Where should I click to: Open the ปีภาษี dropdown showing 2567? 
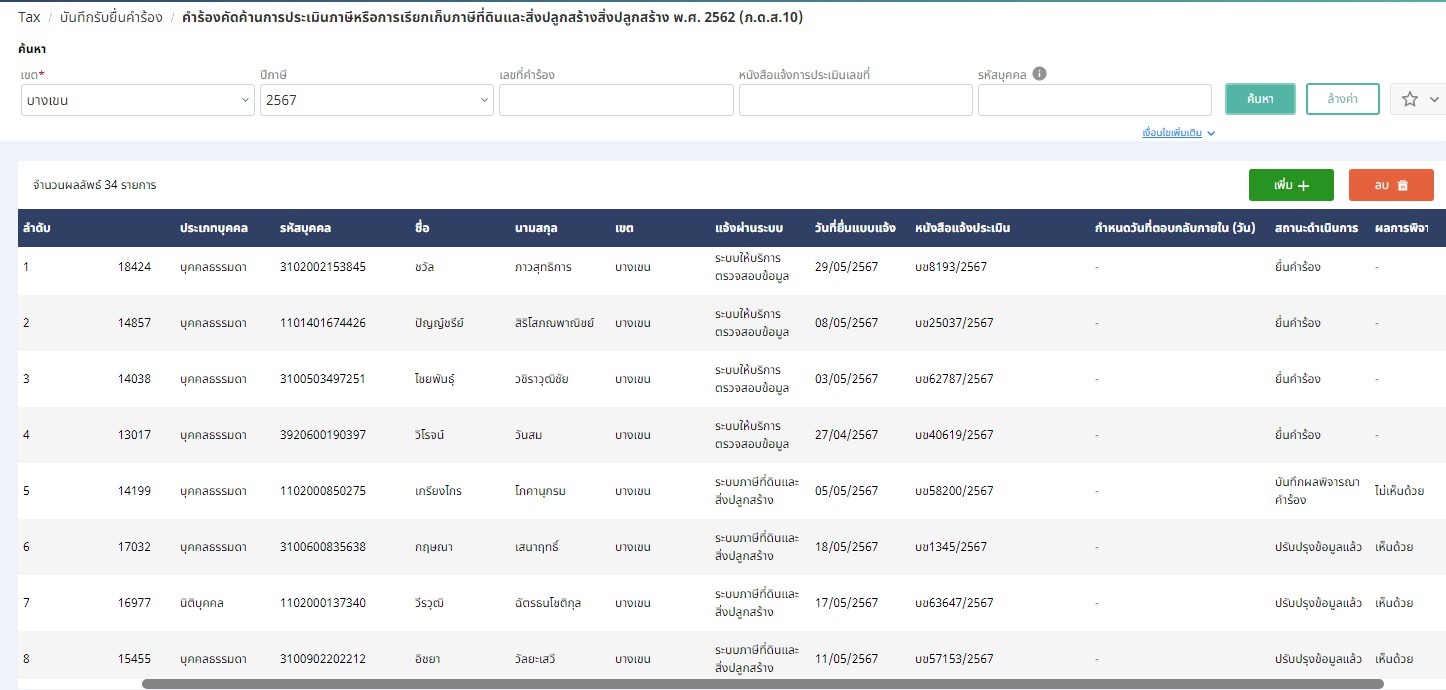point(376,100)
